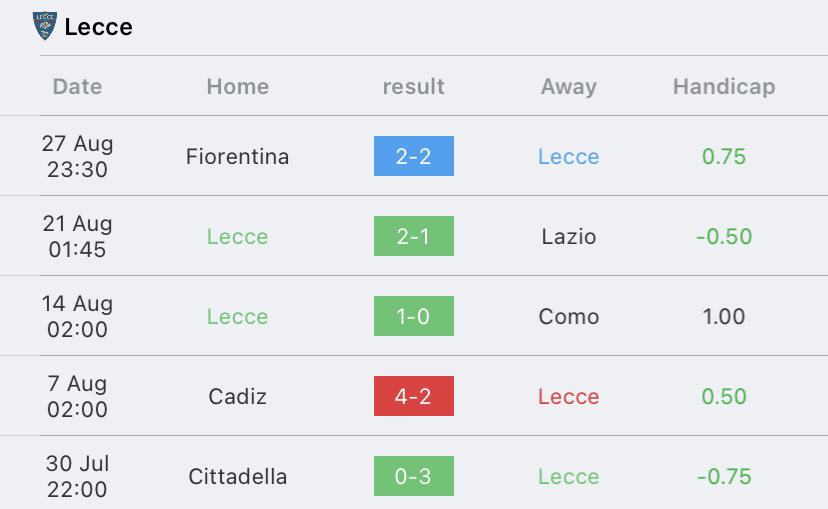Click the Away column header
Screen dimensions: 828x509
point(569,87)
